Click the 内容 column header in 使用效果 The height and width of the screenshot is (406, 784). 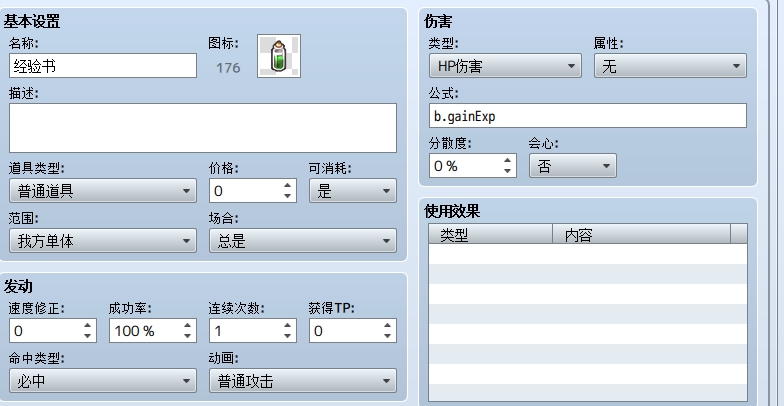[642, 234]
